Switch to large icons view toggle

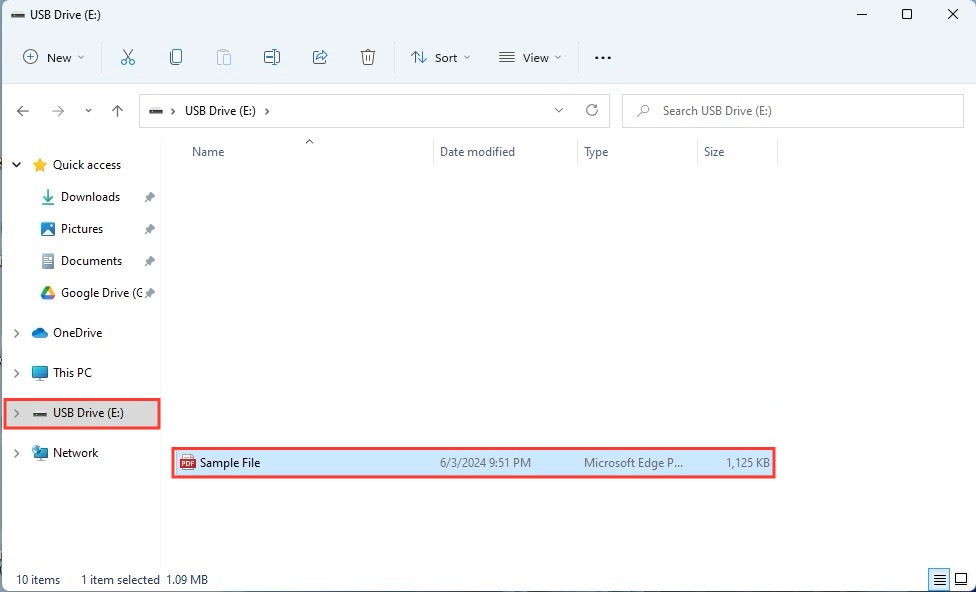(961, 579)
